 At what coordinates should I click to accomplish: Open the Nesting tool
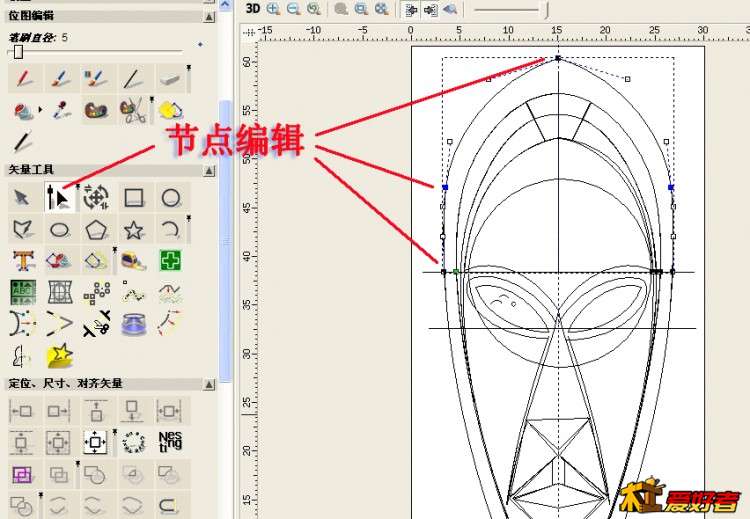pos(170,442)
